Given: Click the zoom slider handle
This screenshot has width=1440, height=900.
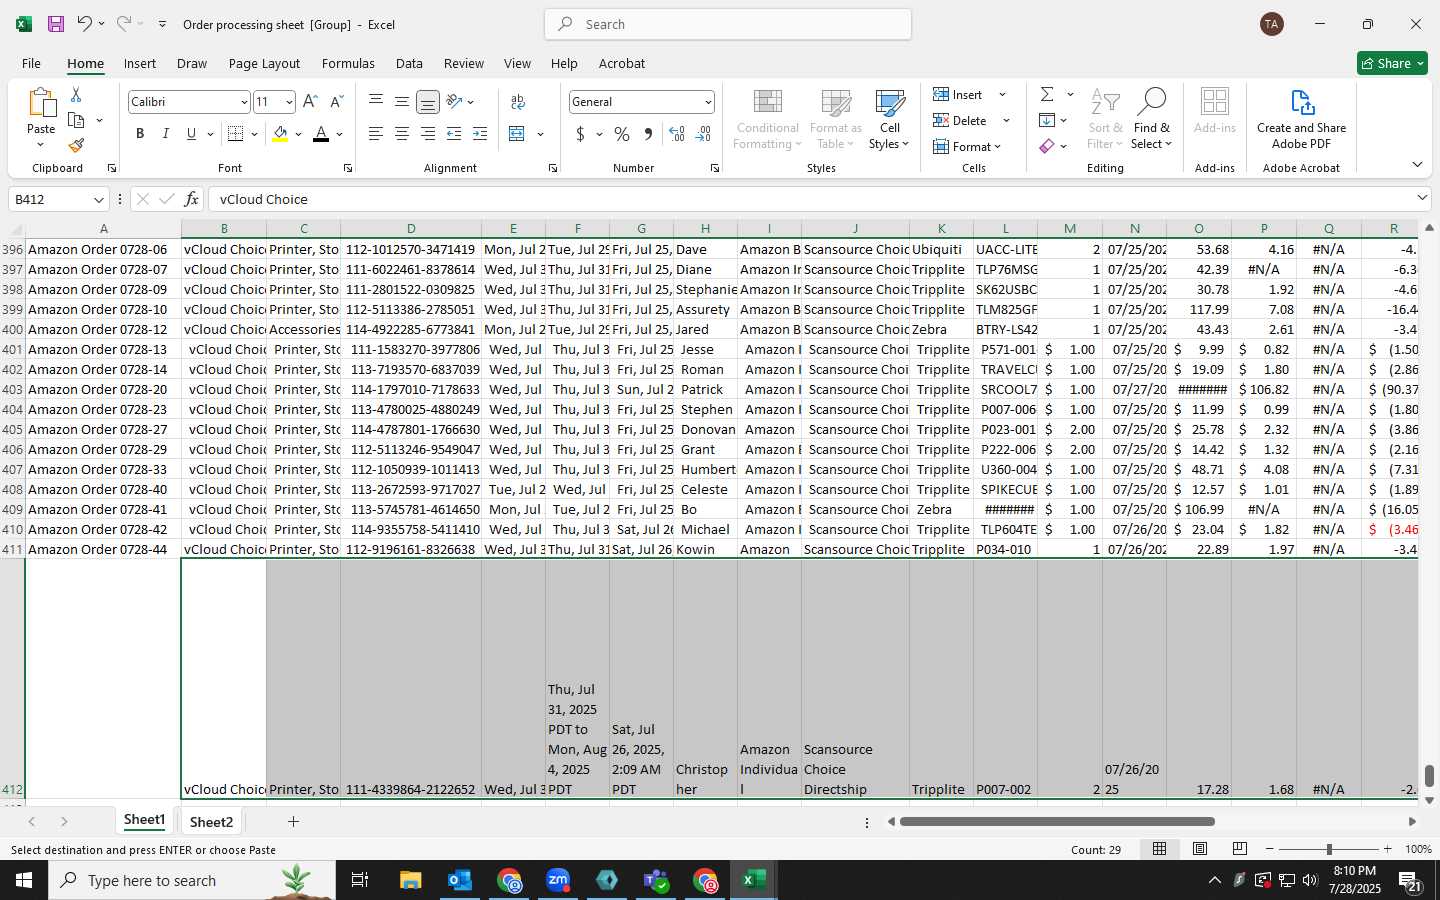Looking at the screenshot, I should coord(1329,849).
